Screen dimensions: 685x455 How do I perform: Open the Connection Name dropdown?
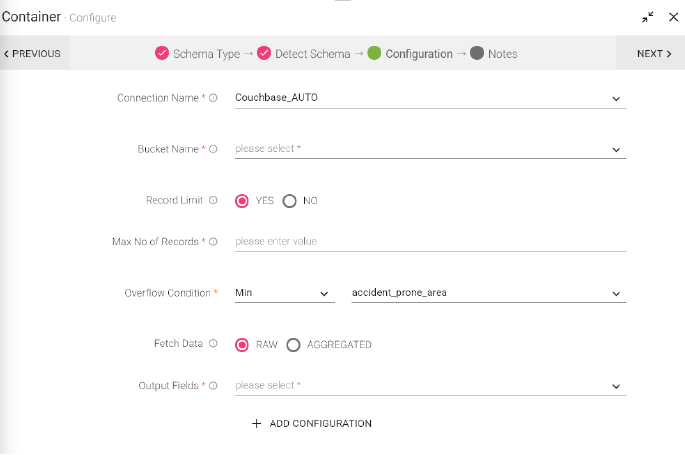click(616, 98)
